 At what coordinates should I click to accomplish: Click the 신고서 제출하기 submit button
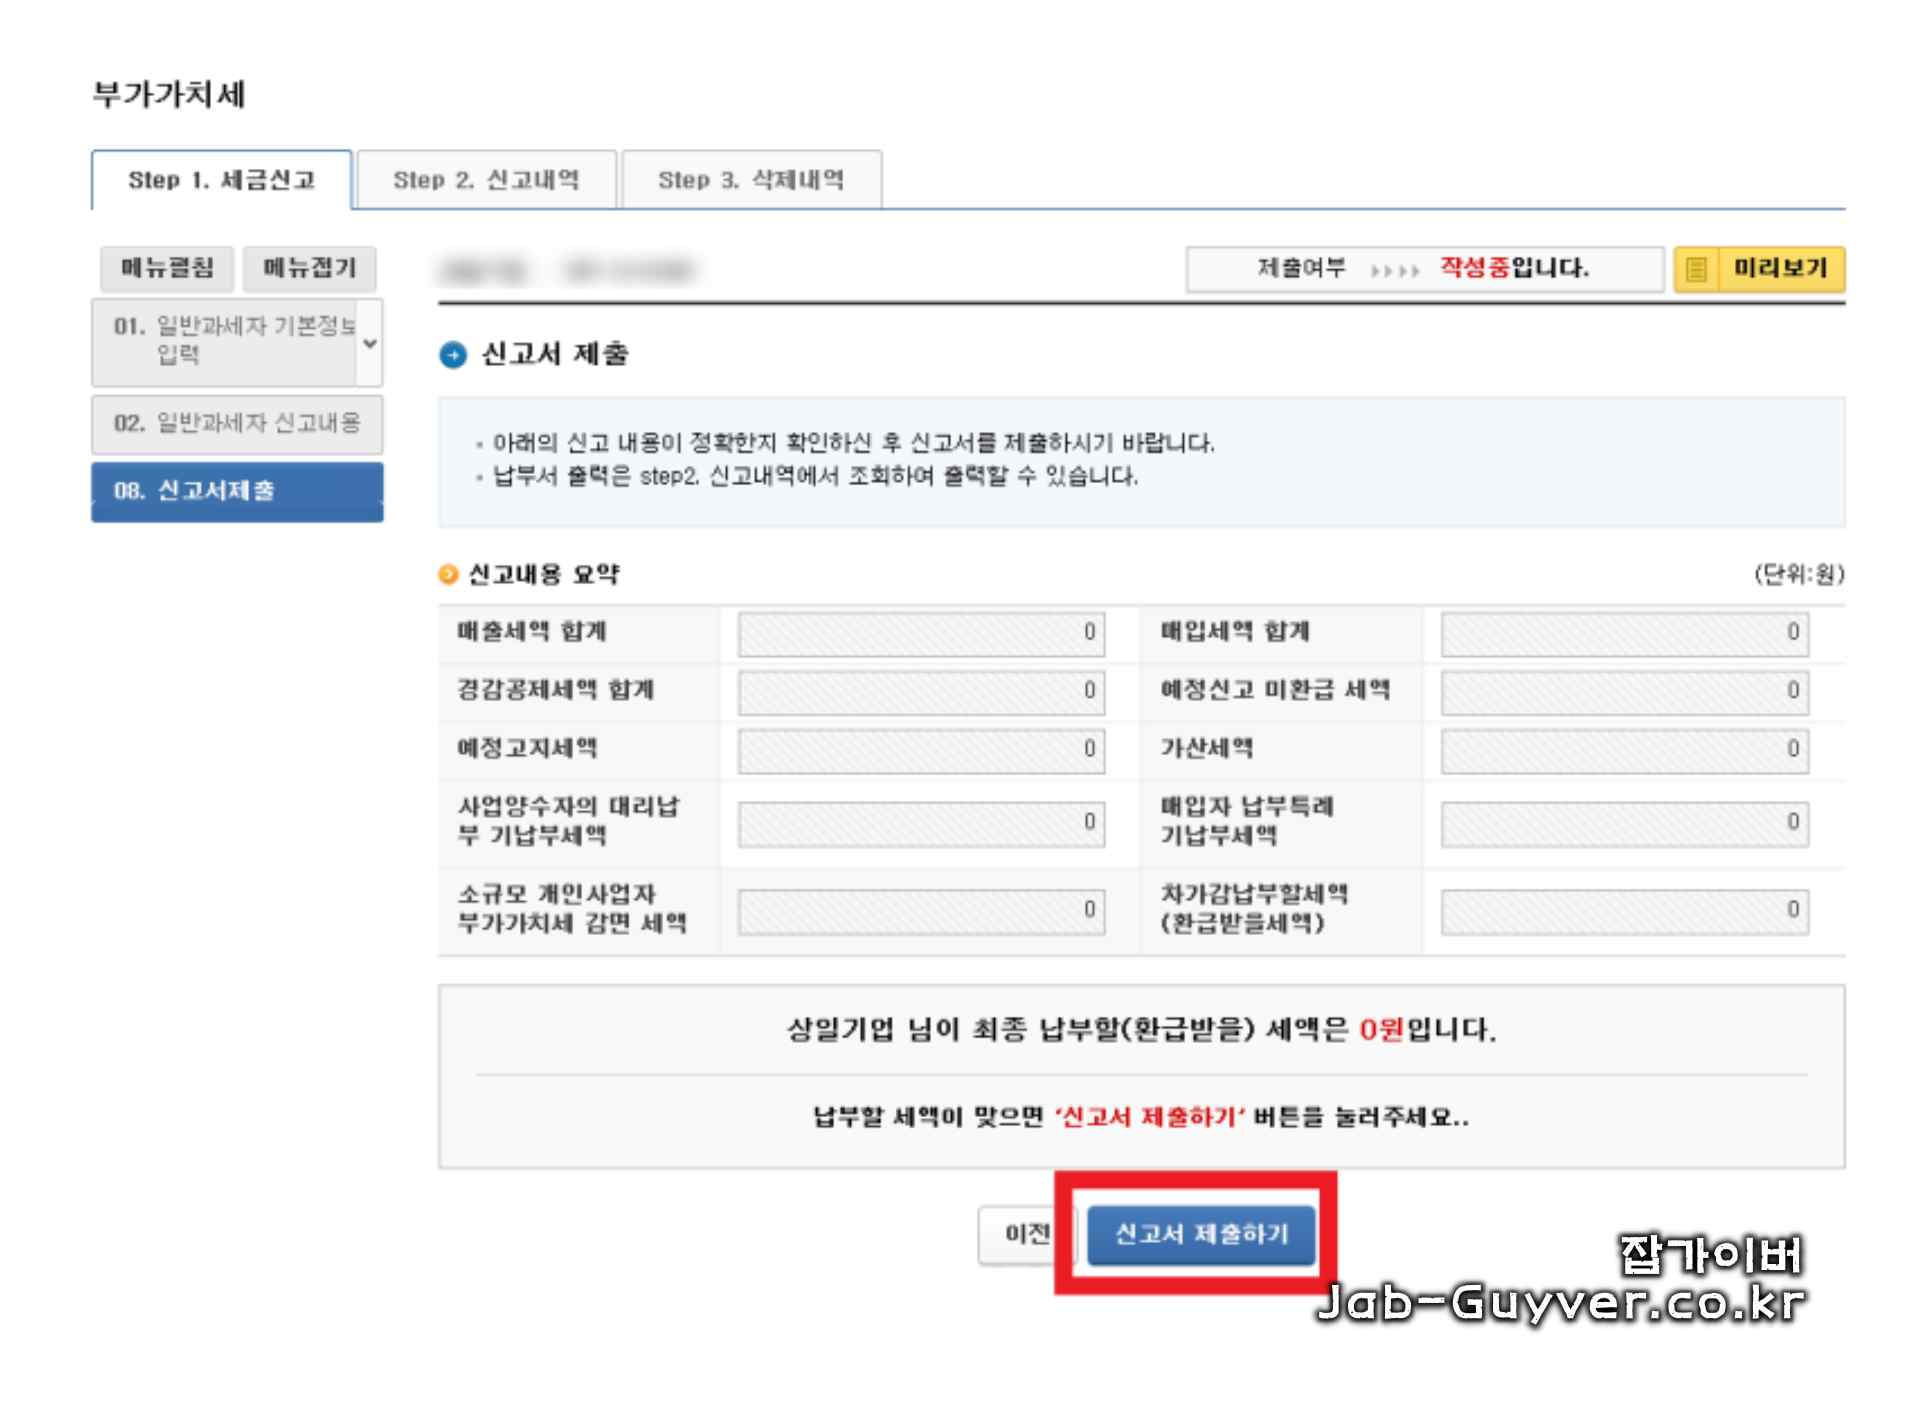(1202, 1234)
